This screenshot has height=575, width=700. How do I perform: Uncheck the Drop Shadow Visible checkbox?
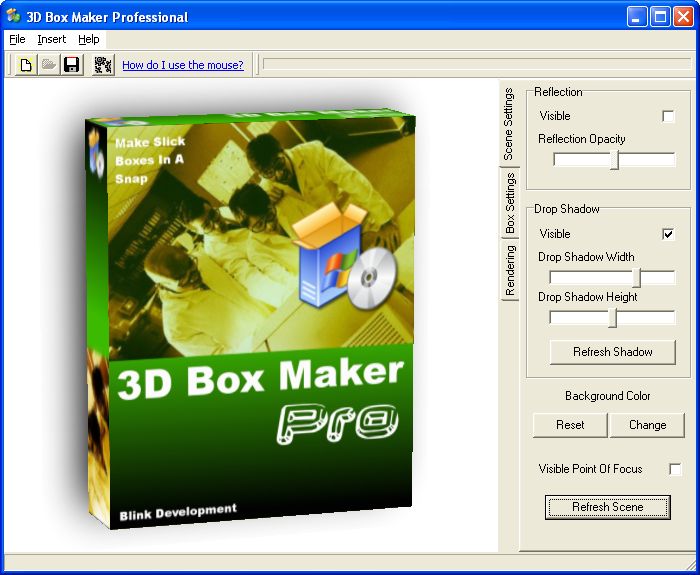coord(668,234)
